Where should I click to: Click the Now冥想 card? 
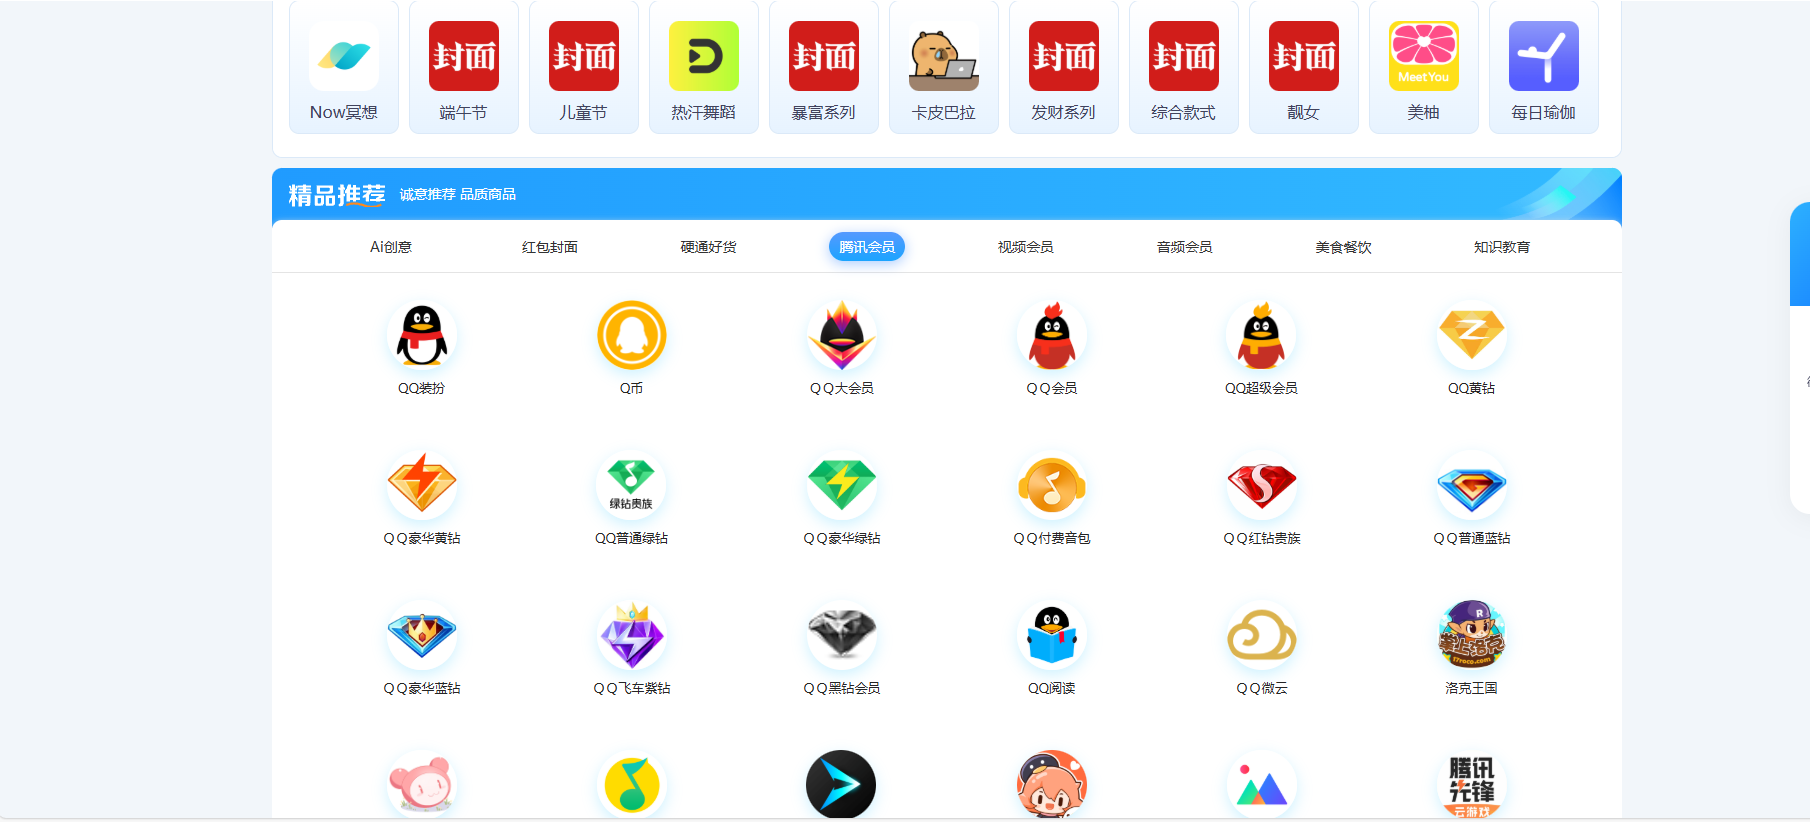[344, 68]
